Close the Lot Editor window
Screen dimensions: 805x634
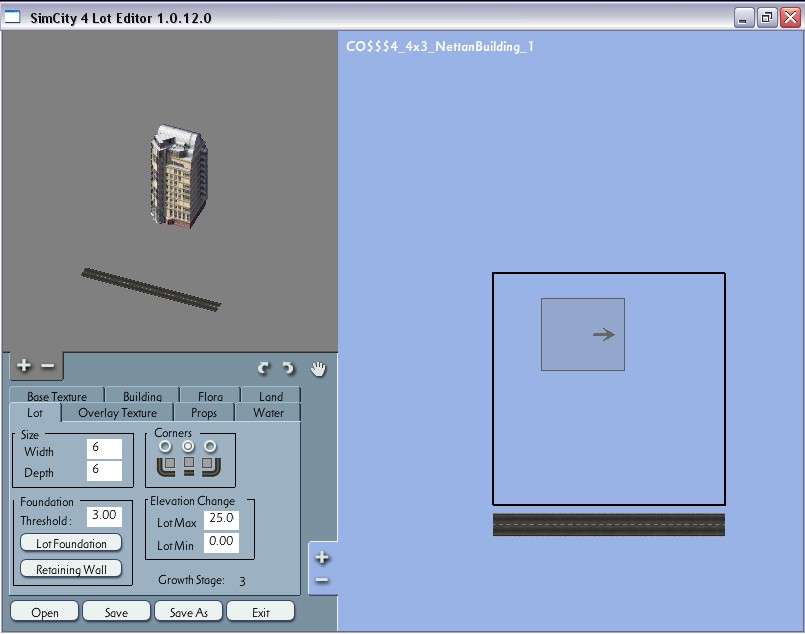(790, 18)
